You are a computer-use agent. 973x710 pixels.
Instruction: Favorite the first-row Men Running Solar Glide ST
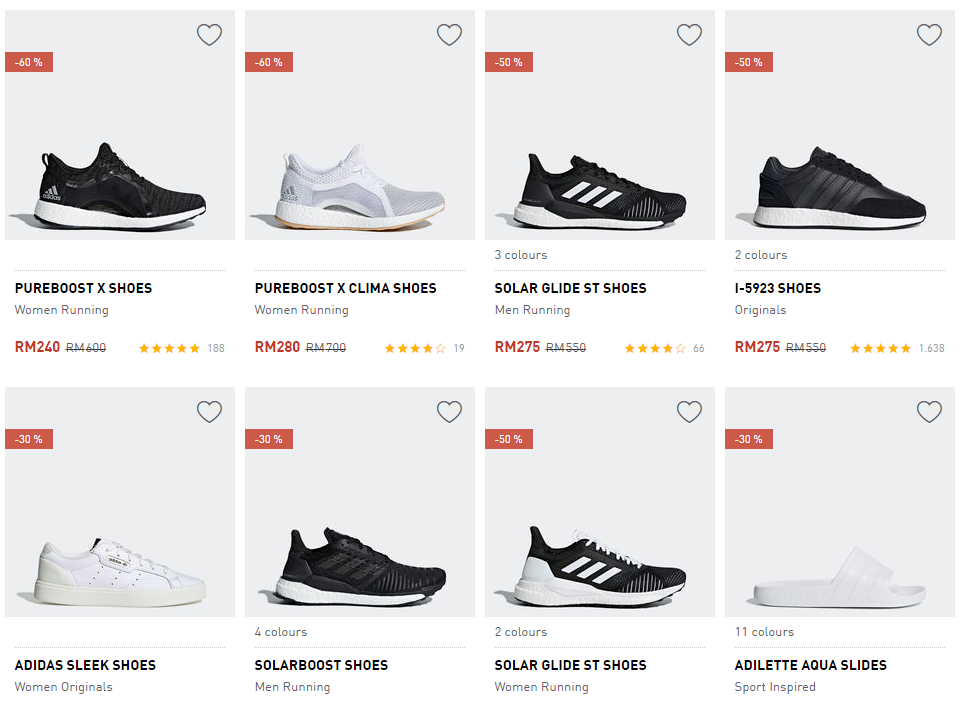[689, 35]
